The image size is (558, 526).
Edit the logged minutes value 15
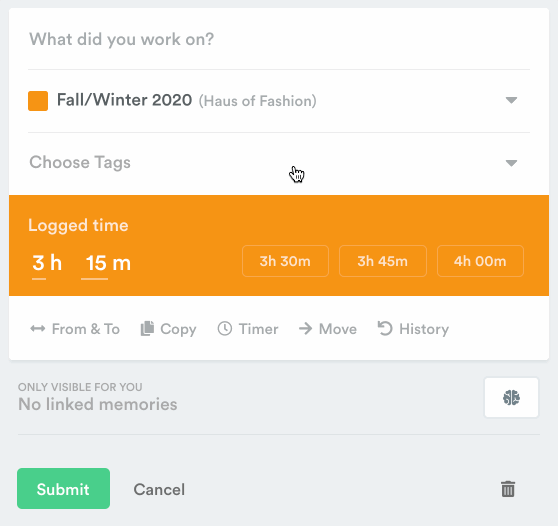[x=95, y=263]
